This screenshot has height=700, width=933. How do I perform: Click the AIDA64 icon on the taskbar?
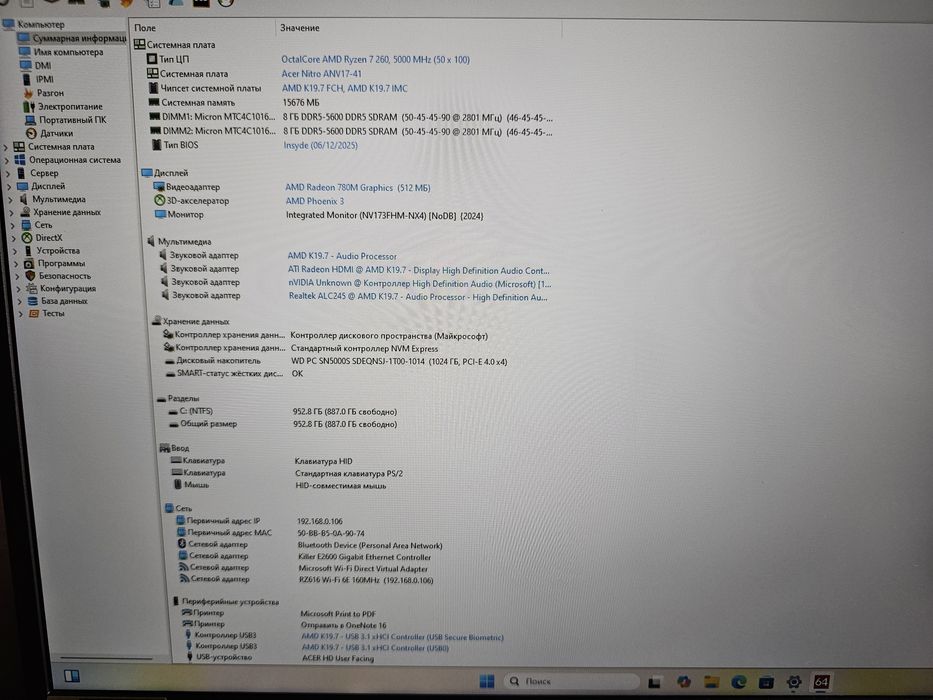821,682
